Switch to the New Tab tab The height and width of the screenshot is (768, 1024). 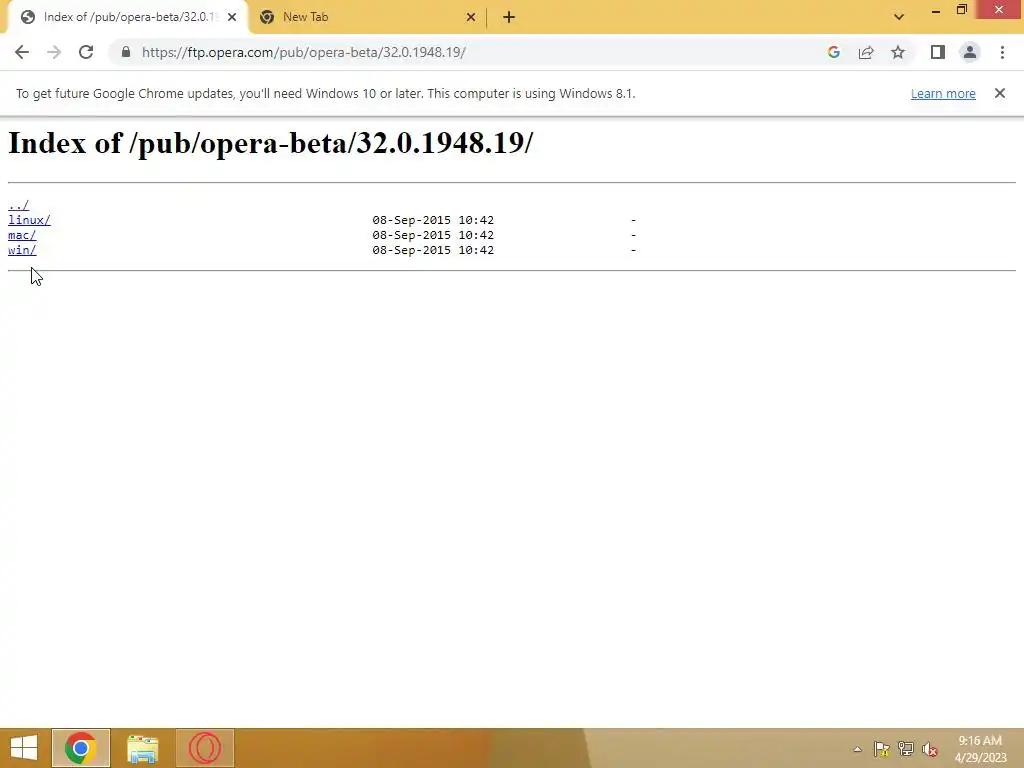tap(368, 17)
